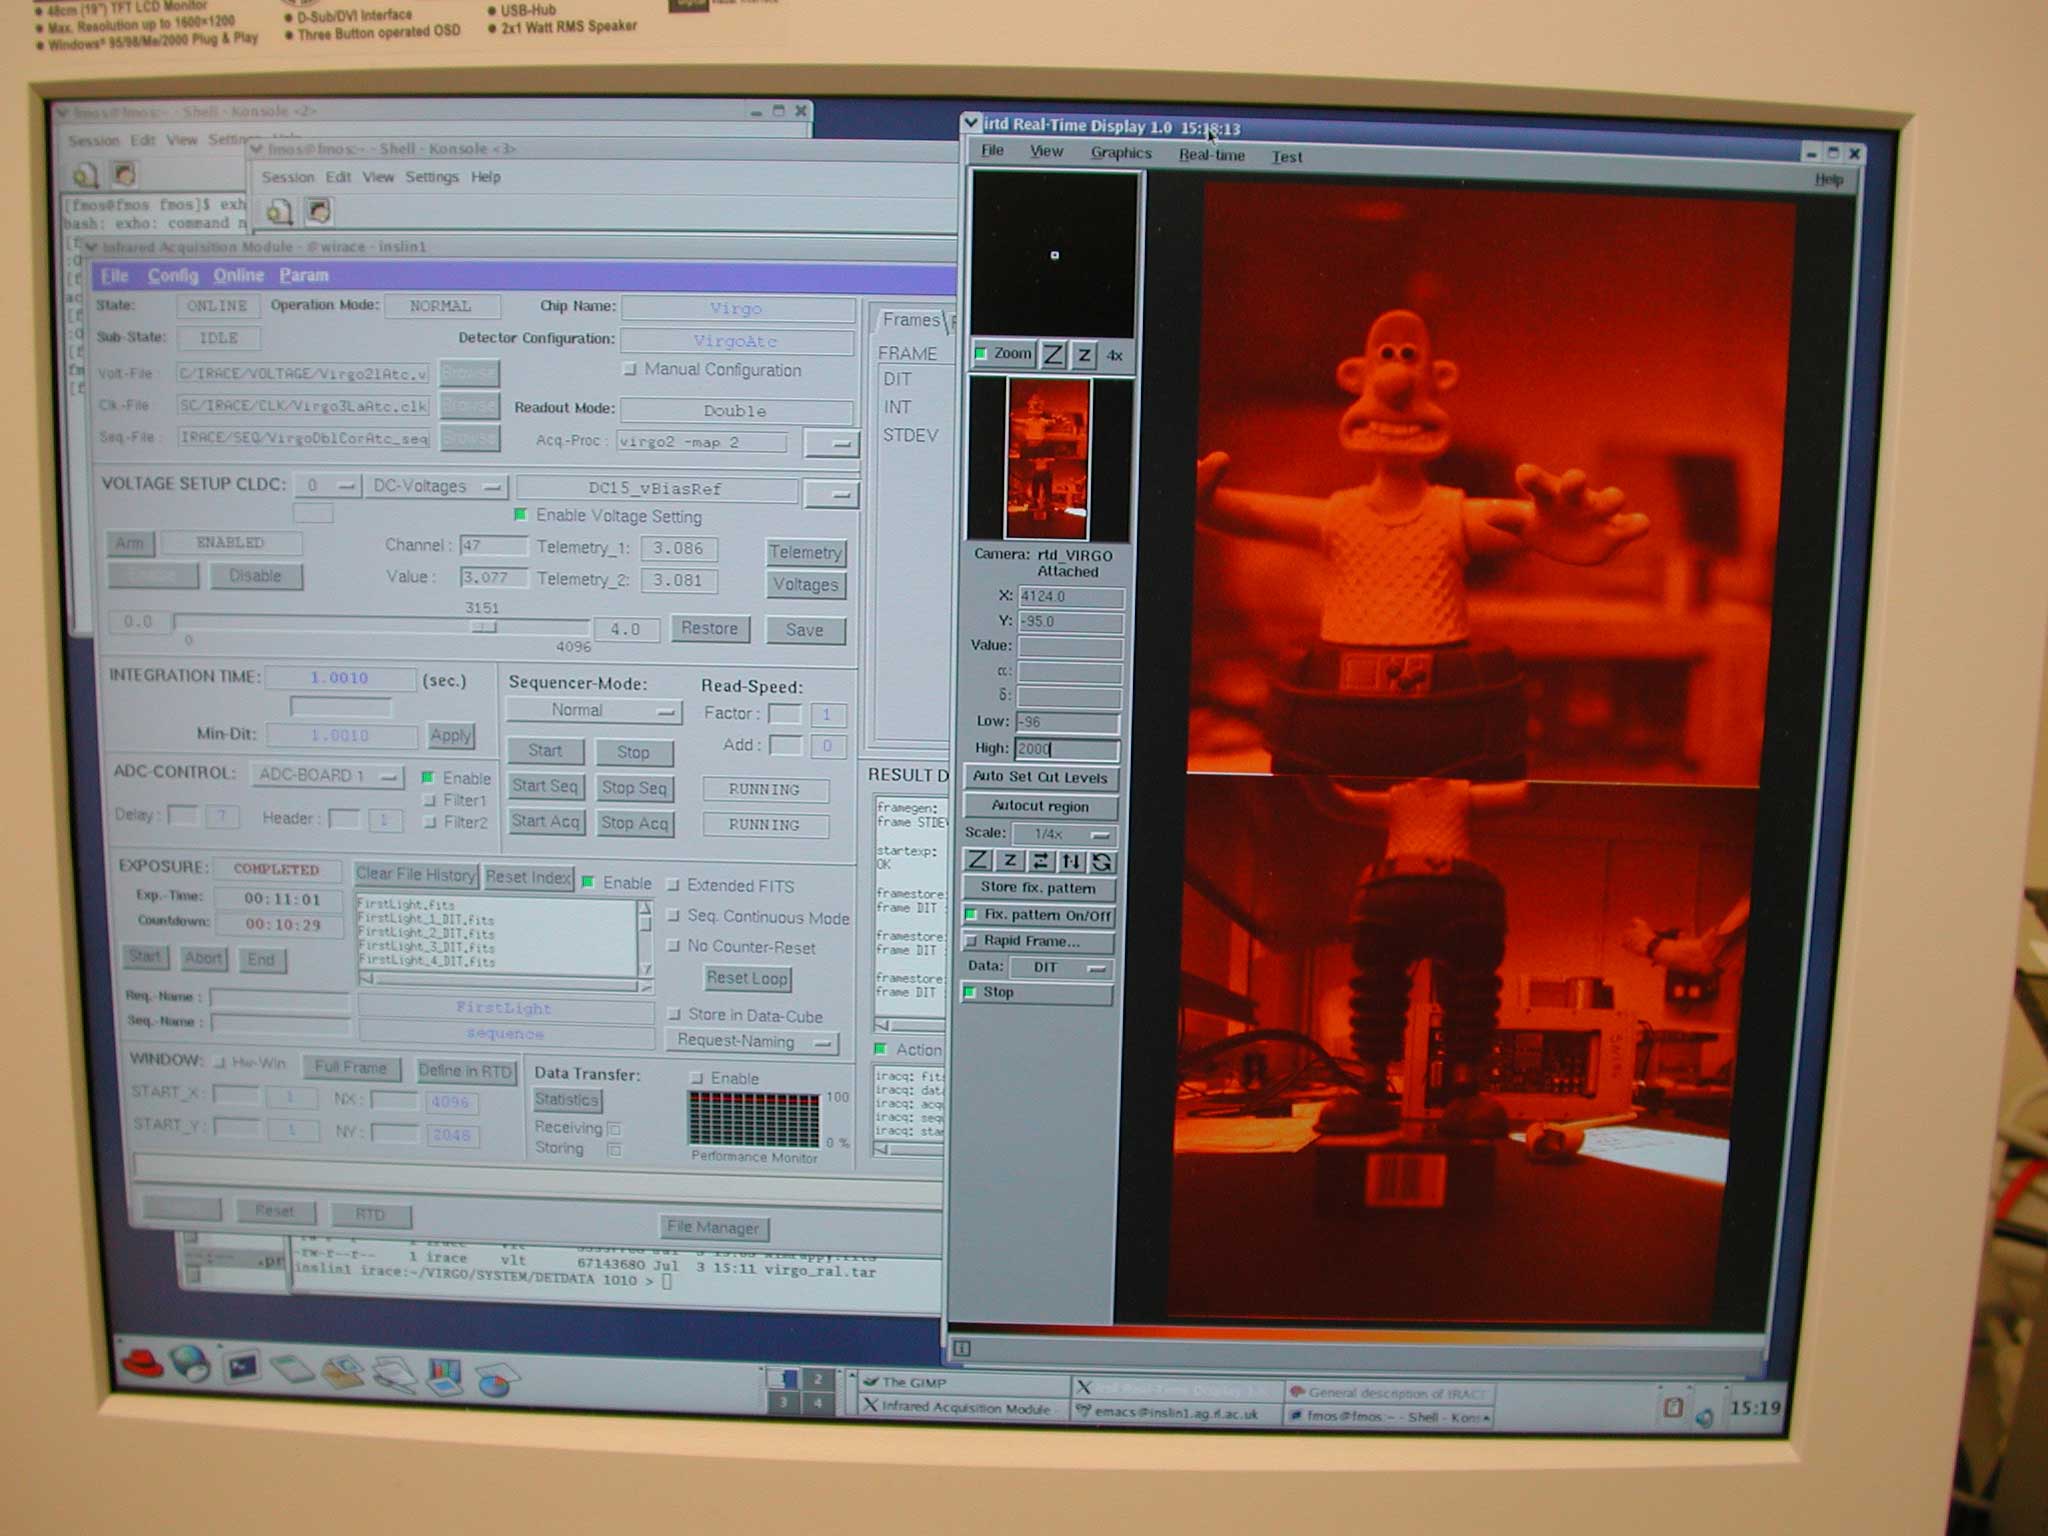2048x1536 pixels.
Task: Open the Scale 1/4x dropdown
Action: coord(1063,834)
